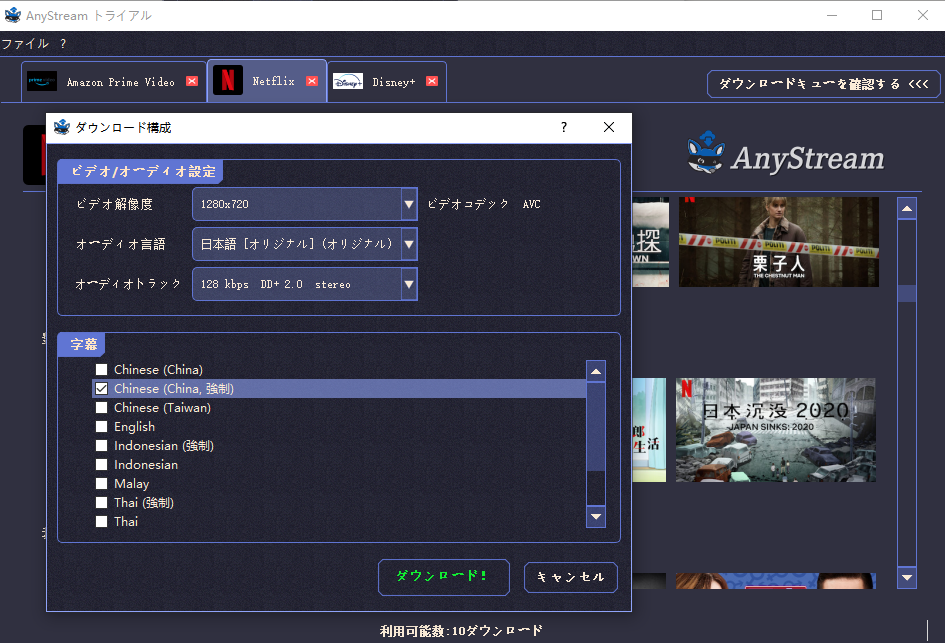
Task: Open the ファイル menu
Action: 25,44
